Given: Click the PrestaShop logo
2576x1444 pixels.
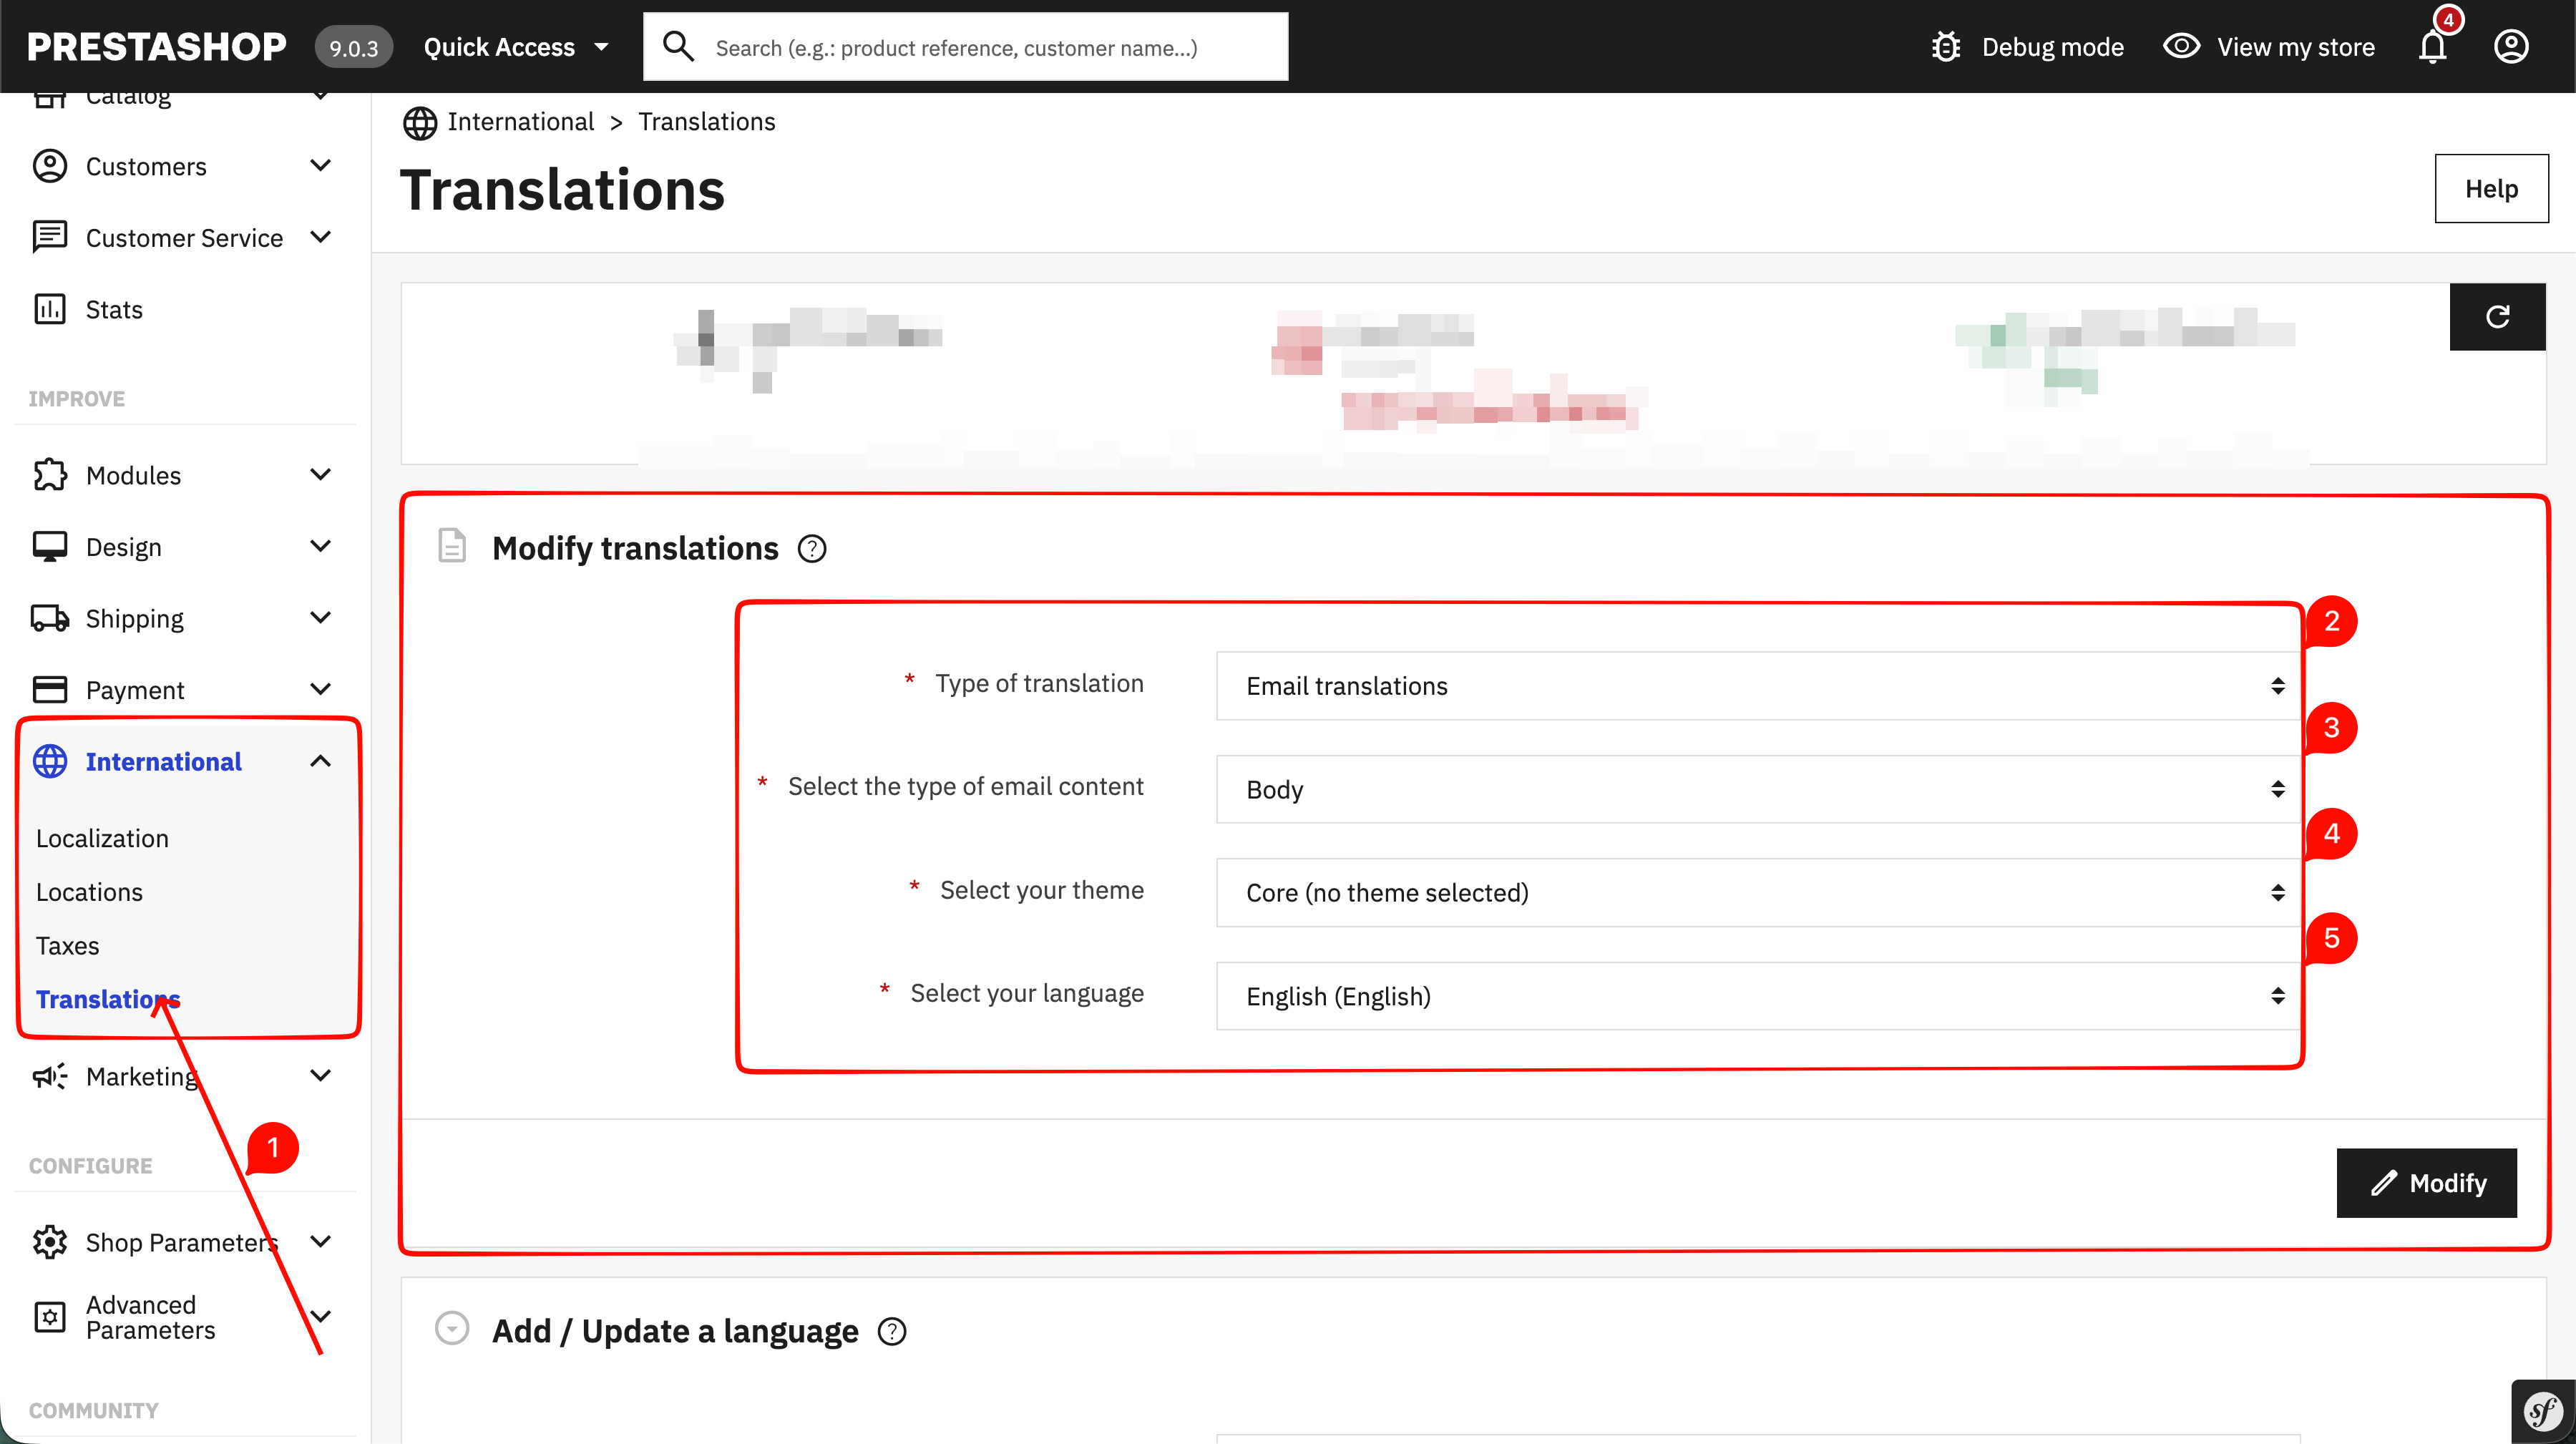Looking at the screenshot, I should 156,47.
